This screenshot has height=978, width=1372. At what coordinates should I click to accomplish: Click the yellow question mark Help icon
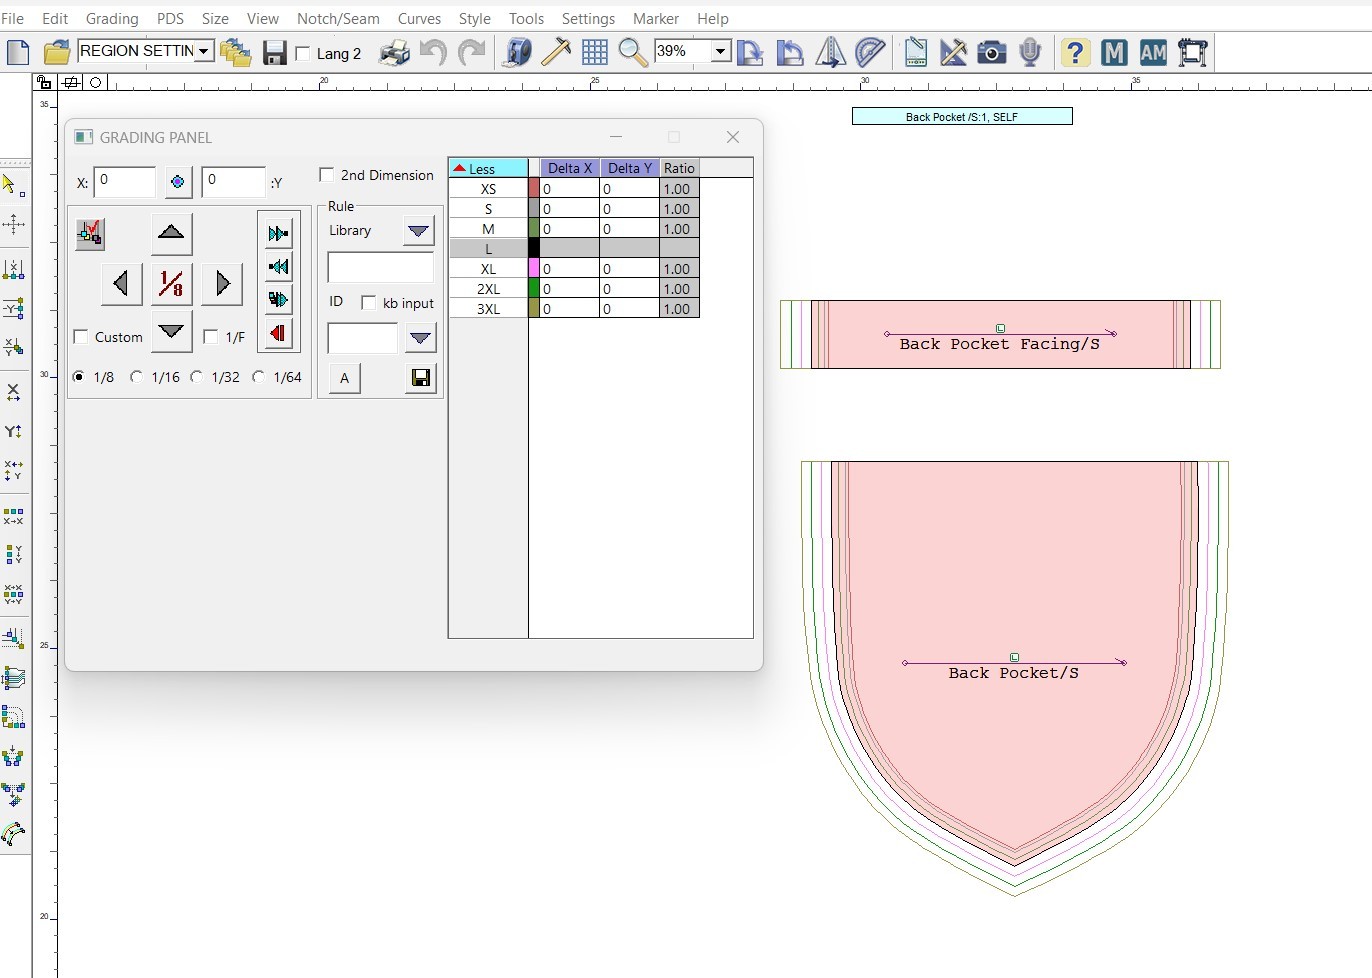pyautogui.click(x=1075, y=53)
